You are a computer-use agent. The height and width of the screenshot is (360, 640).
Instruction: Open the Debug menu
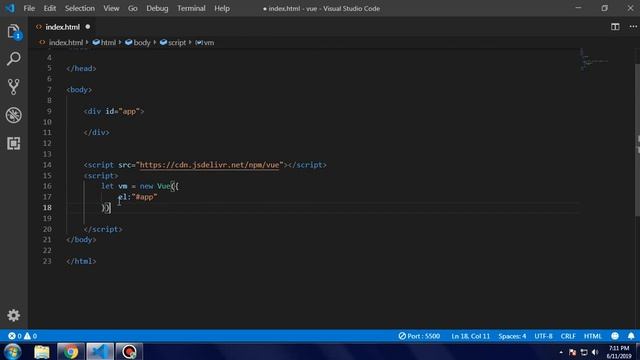[157, 8]
